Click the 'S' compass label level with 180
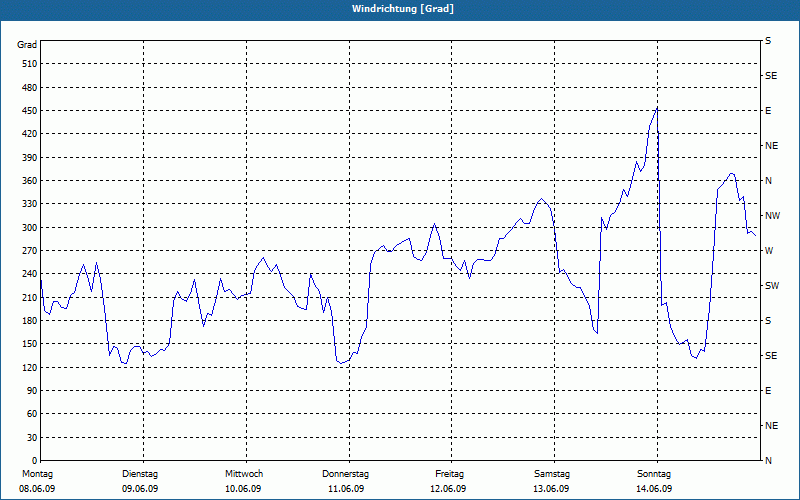800x500 pixels. pos(768,321)
